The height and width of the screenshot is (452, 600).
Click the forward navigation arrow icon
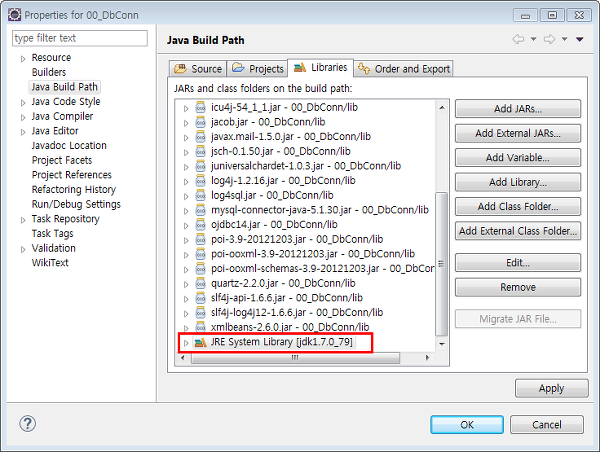coord(549,39)
